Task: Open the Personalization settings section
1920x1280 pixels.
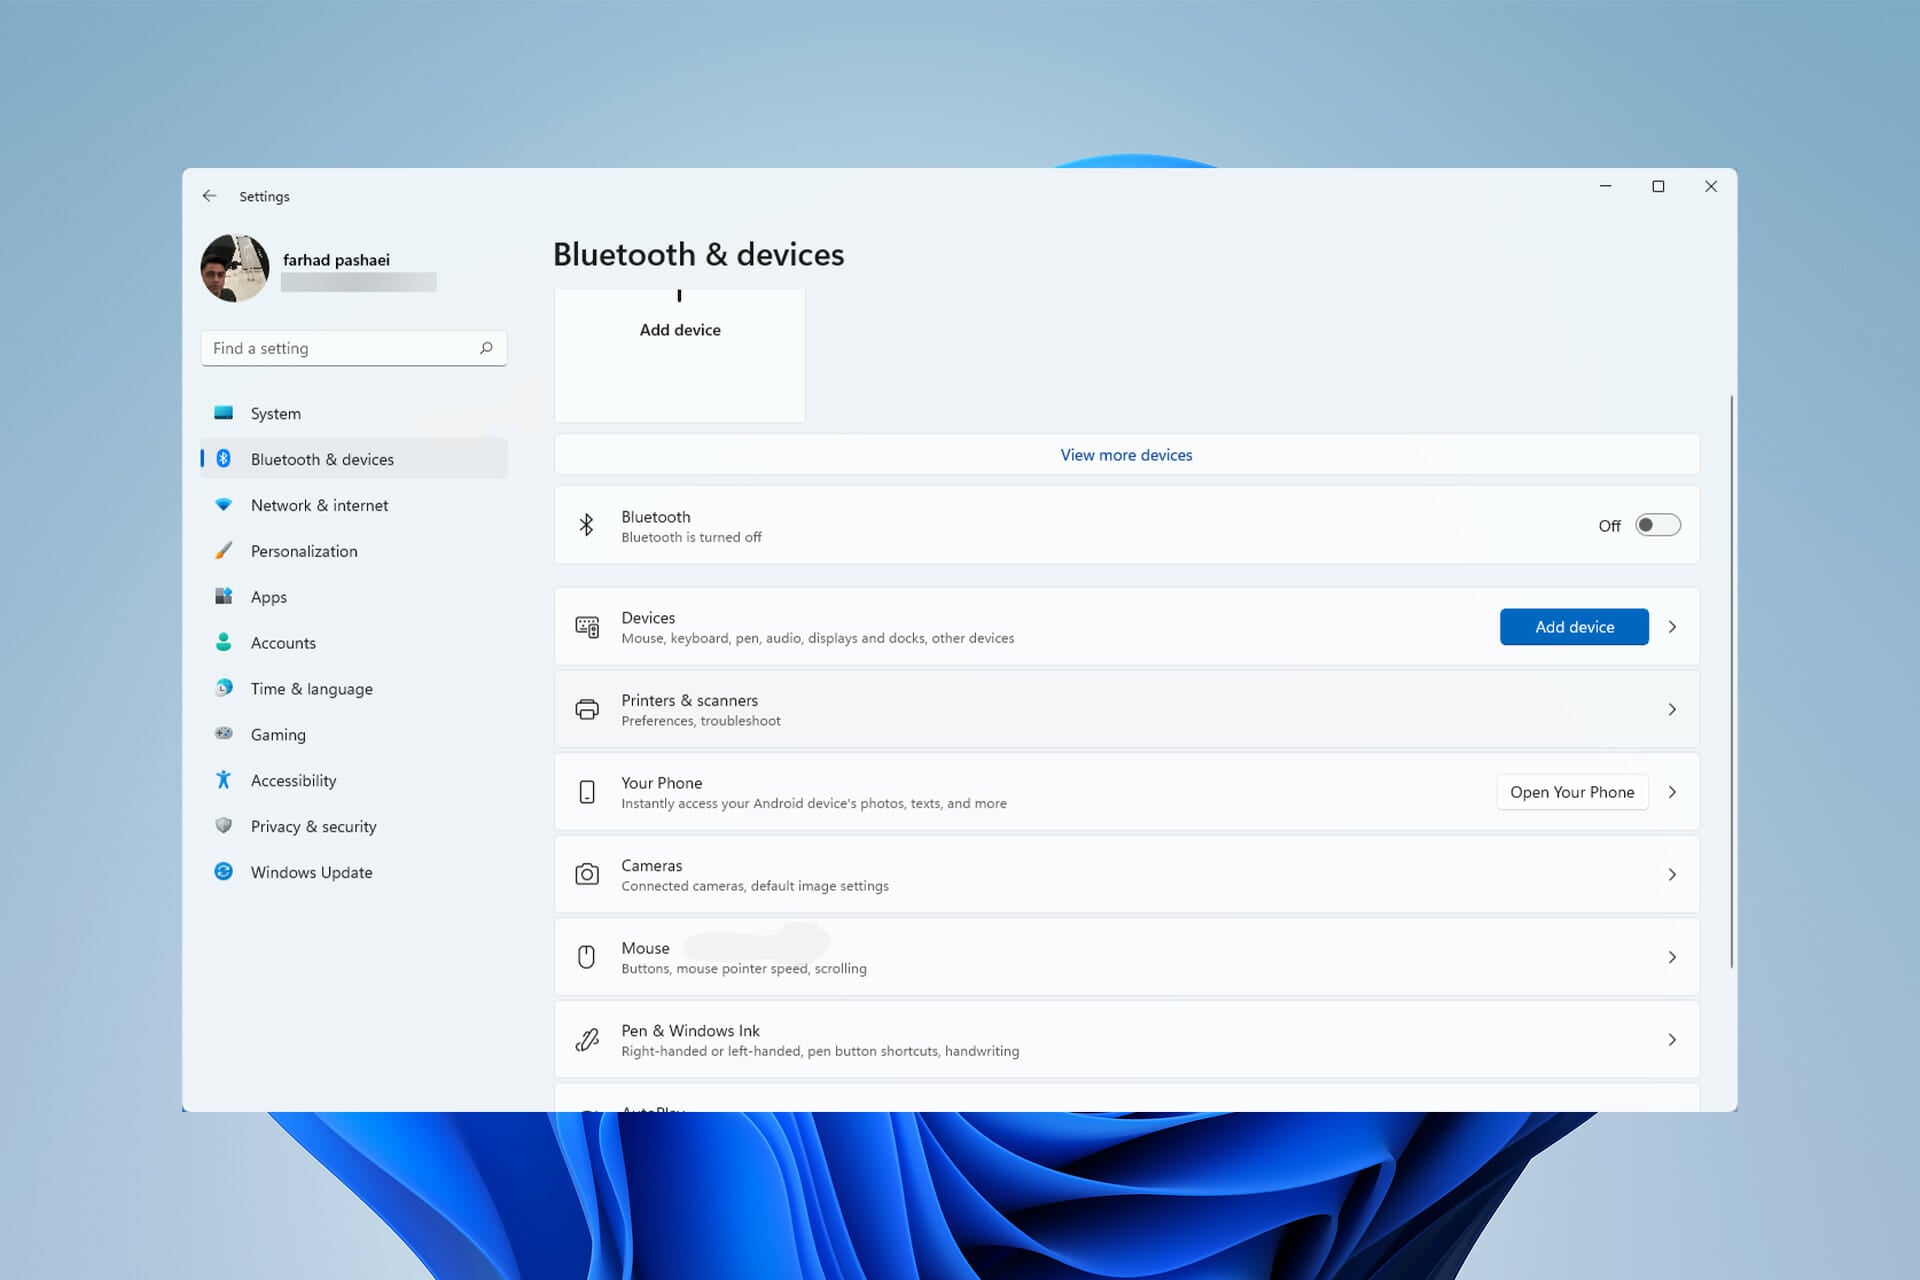Action: click(304, 552)
